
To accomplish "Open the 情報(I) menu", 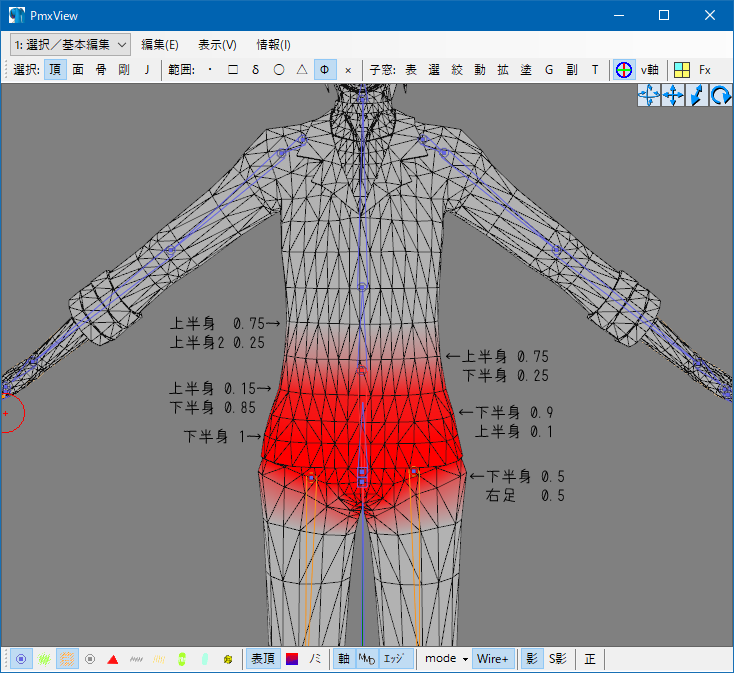I will coord(273,45).
